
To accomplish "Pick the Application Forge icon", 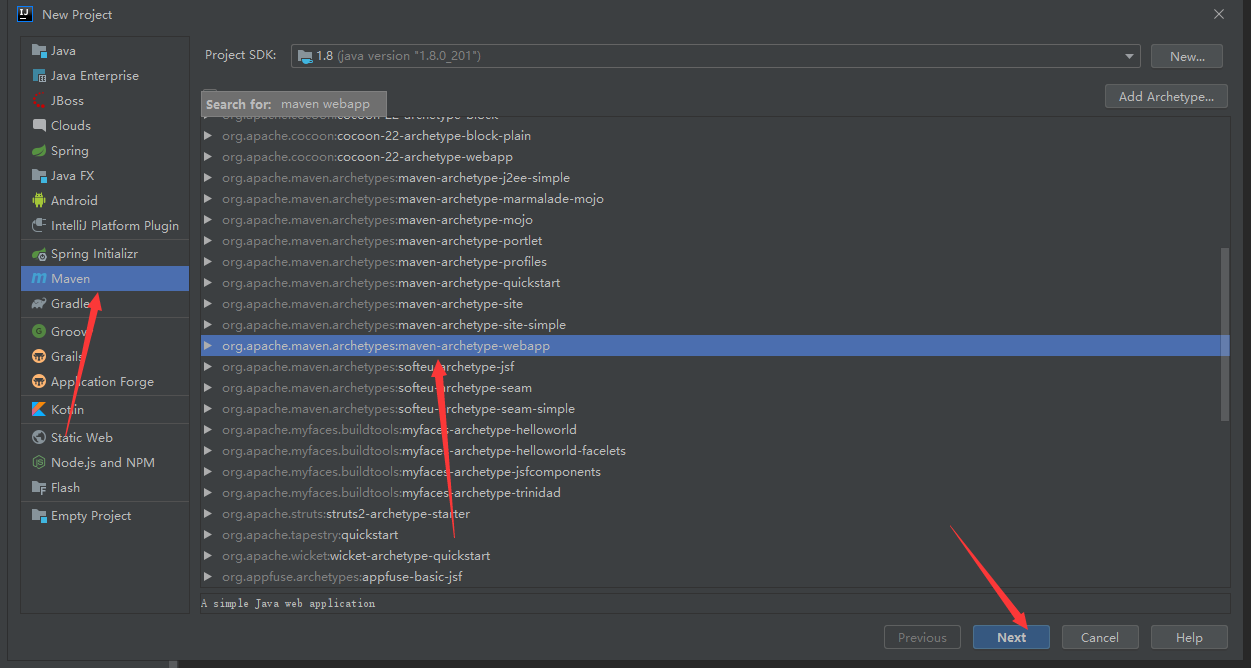I will 39,382.
